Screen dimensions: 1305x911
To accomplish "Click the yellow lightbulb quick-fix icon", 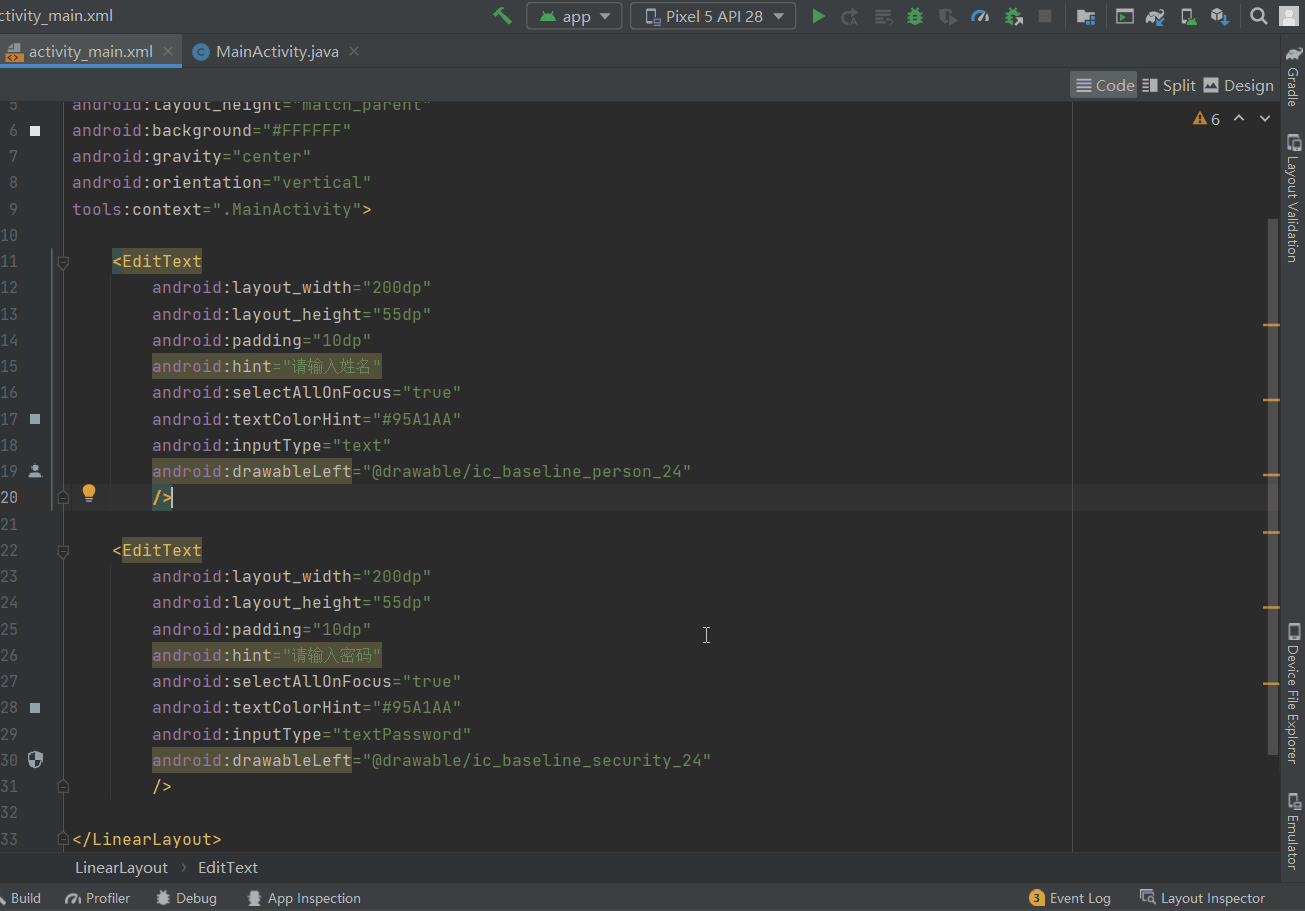I will [88, 492].
